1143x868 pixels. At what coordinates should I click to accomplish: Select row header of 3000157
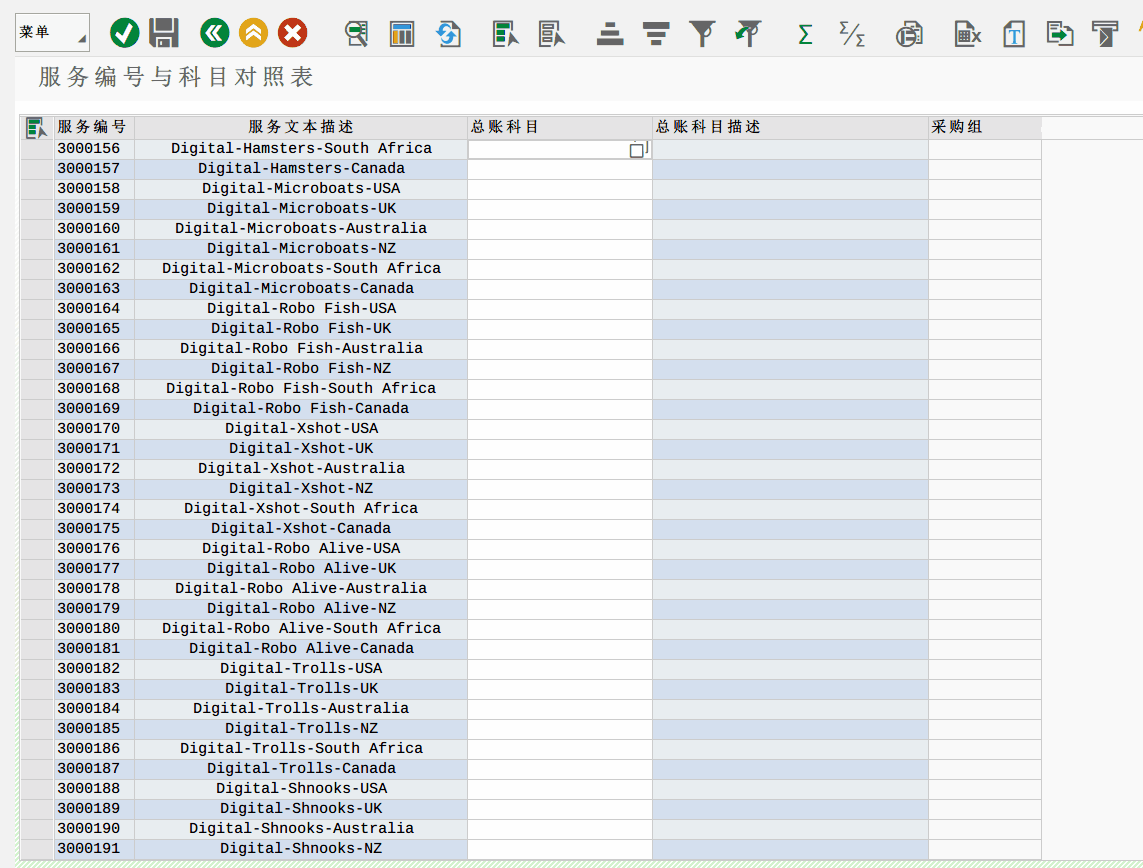click(36, 169)
